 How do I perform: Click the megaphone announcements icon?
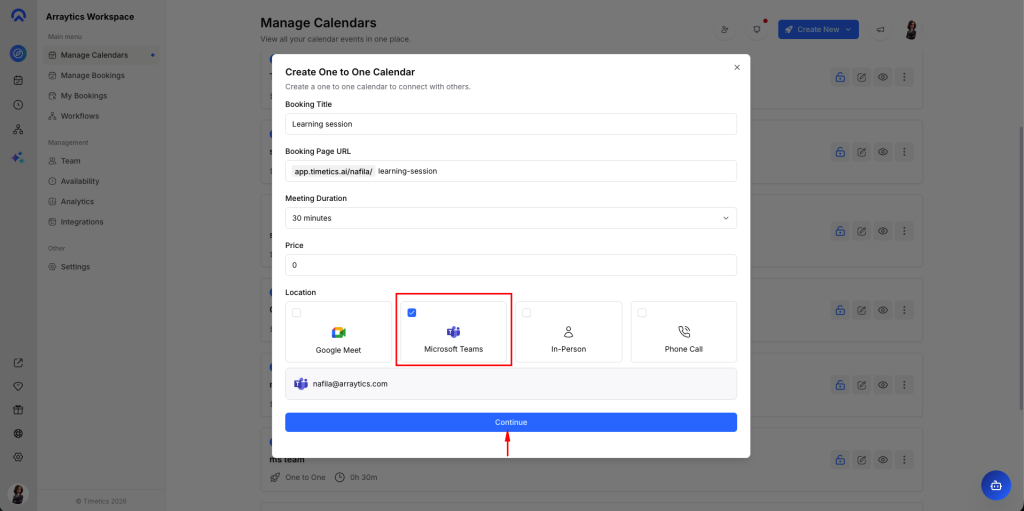tap(881, 30)
